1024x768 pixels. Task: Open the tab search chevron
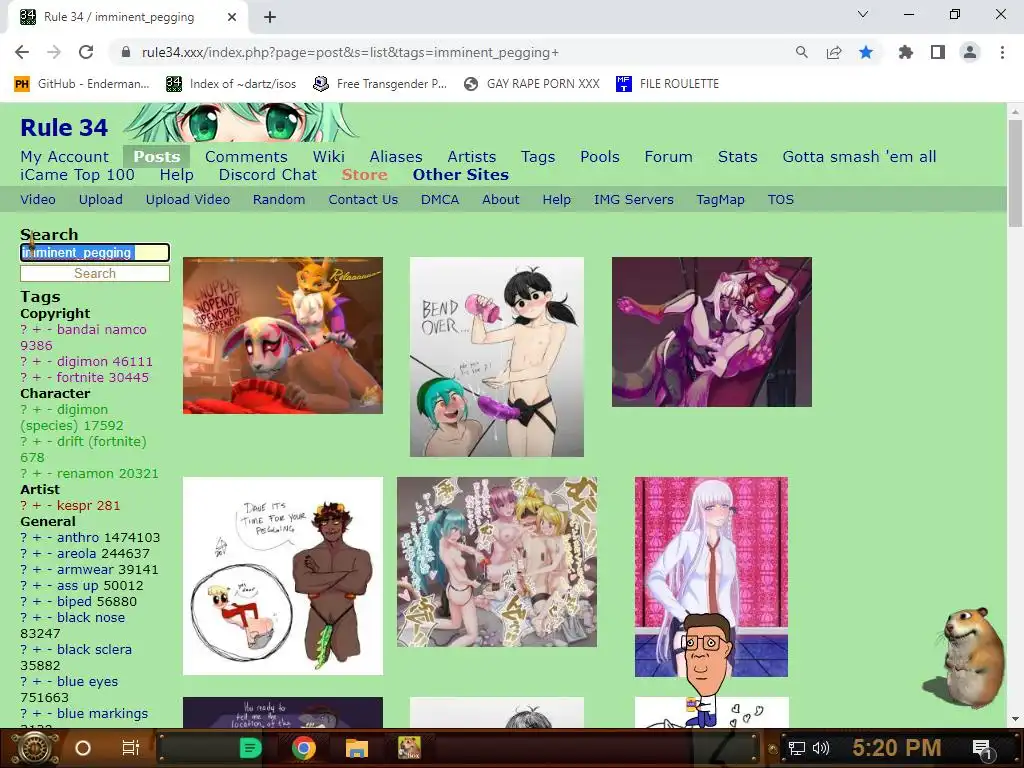pos(863,14)
